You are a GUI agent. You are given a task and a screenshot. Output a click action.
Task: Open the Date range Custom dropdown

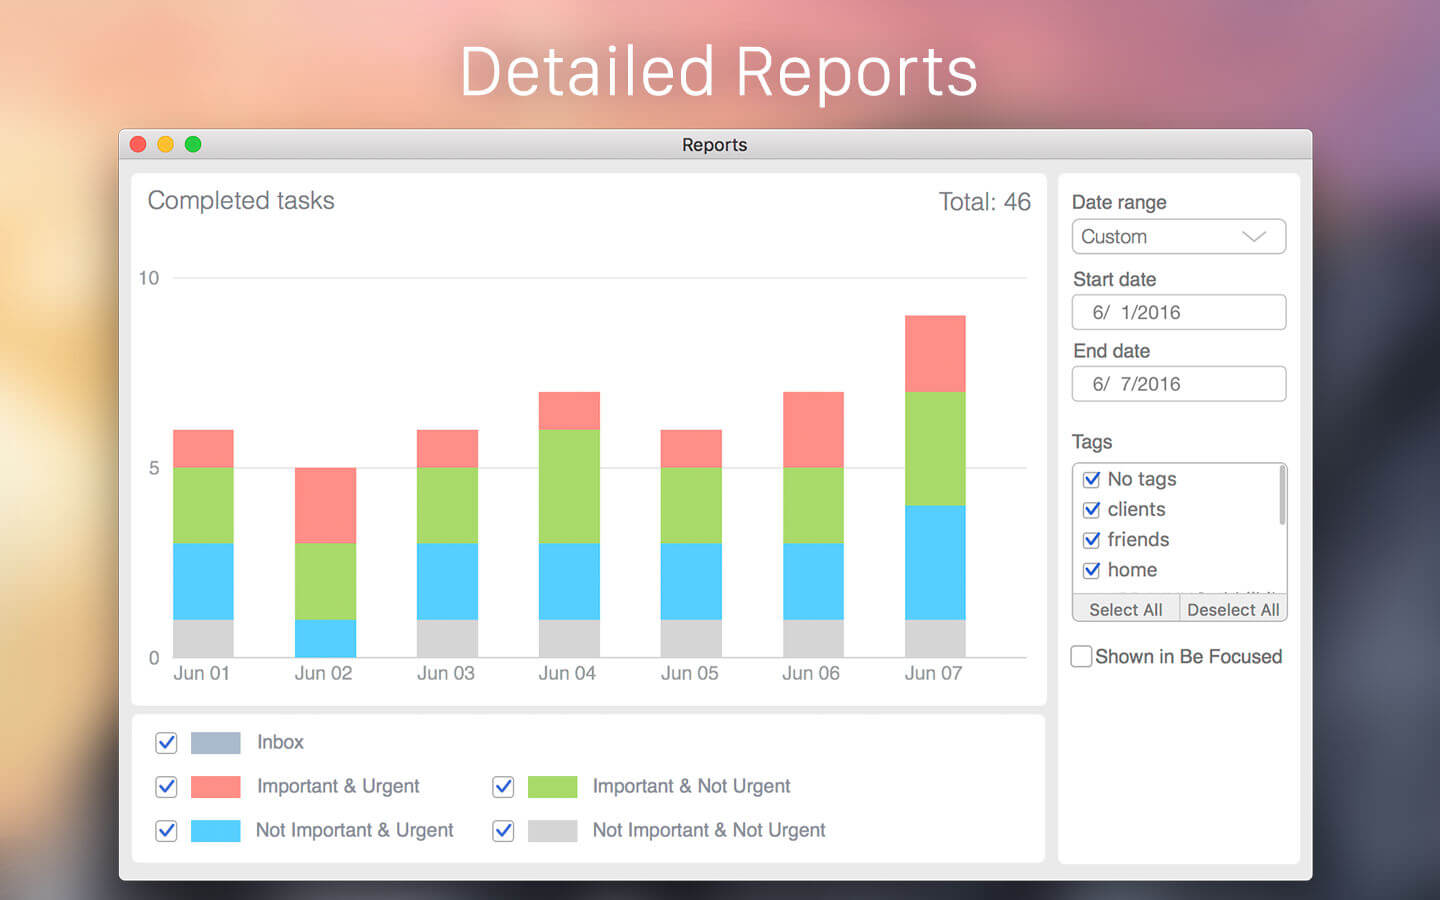1178,237
